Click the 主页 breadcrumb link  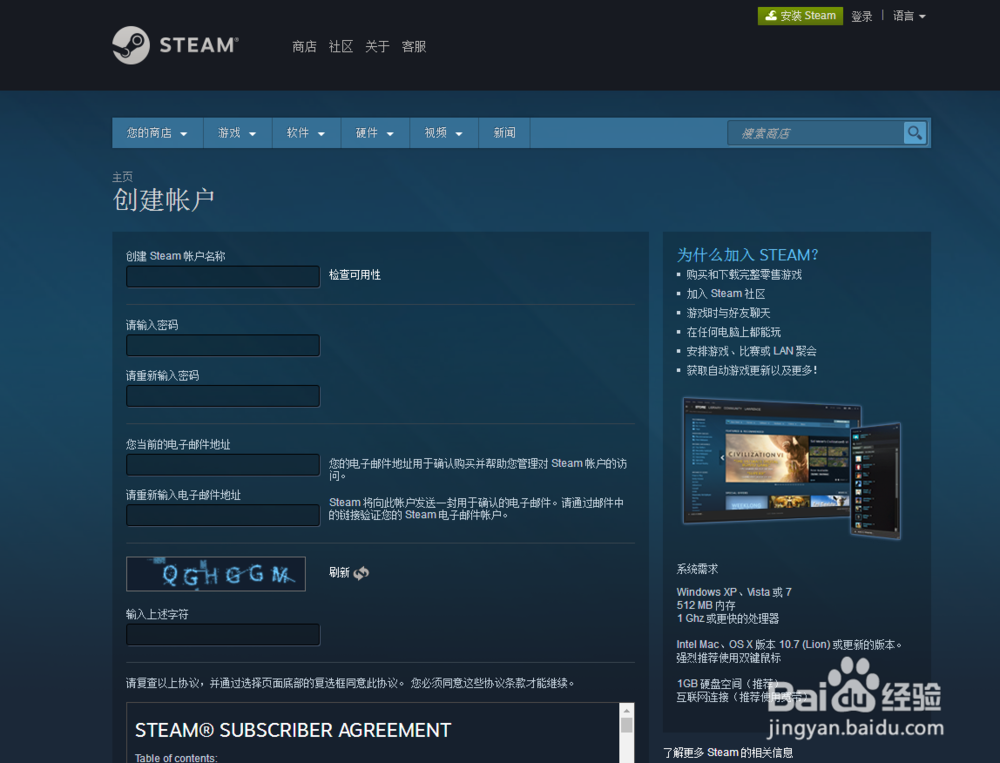click(122, 177)
